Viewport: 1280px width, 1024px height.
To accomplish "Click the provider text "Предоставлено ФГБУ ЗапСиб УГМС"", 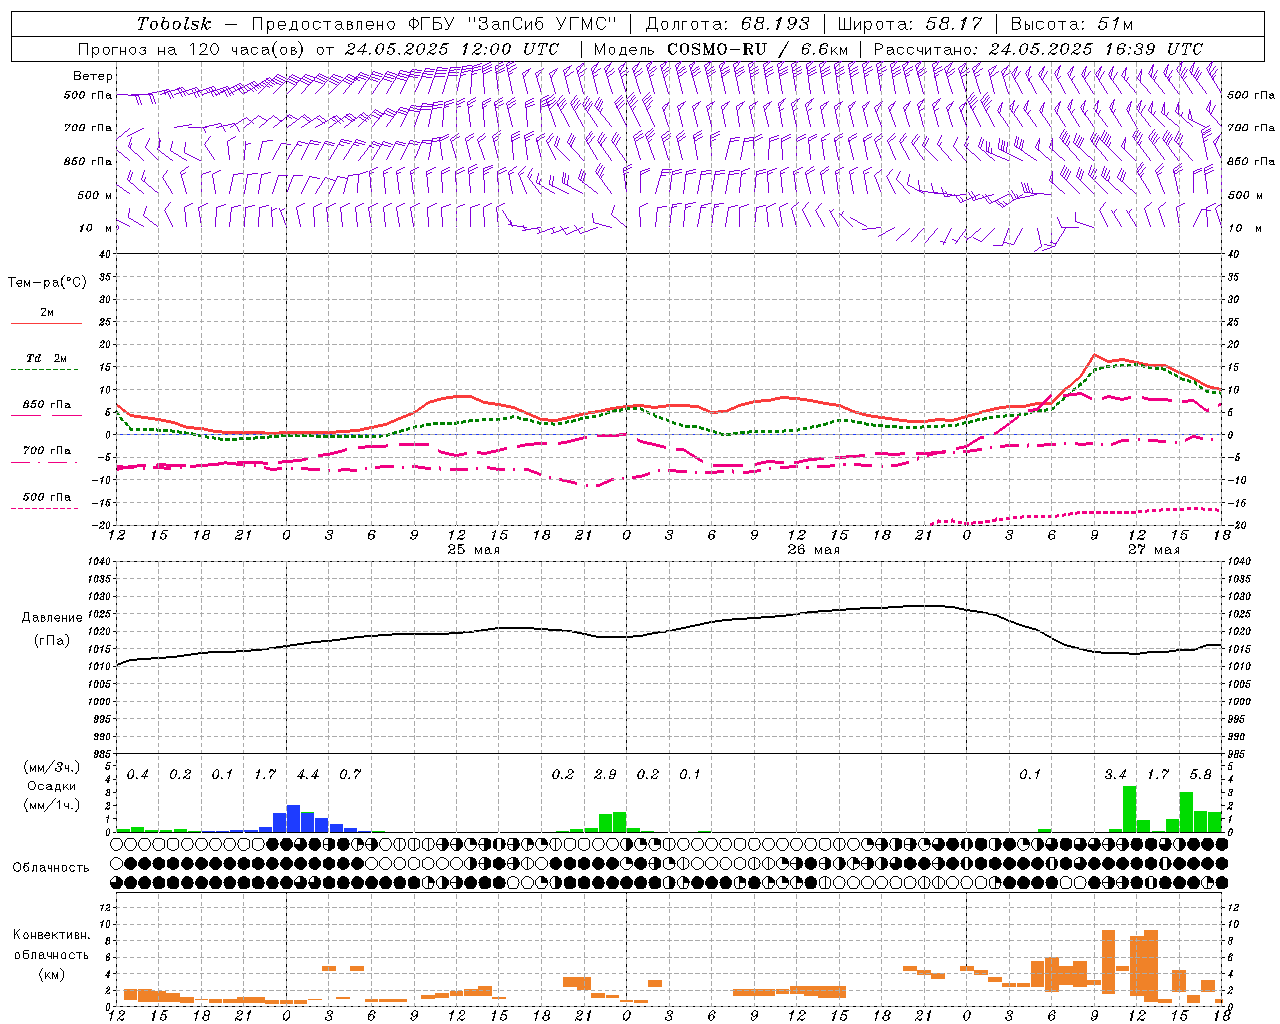I will pos(434,24).
